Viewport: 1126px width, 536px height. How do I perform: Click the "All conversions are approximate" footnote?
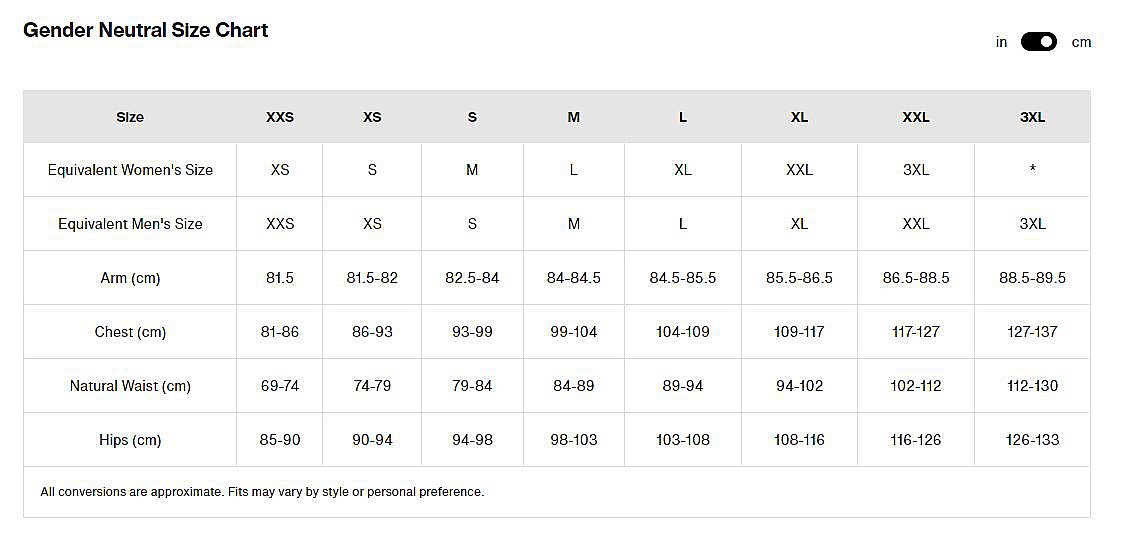pos(262,492)
